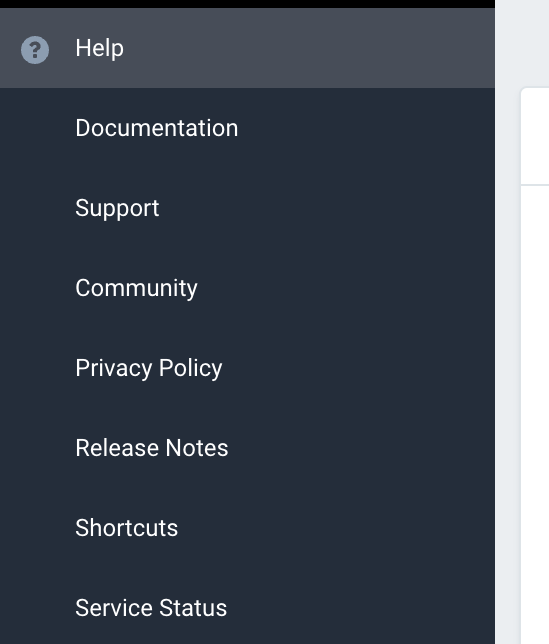
Task: Click the top header strip of the white card
Action: (x=535, y=136)
